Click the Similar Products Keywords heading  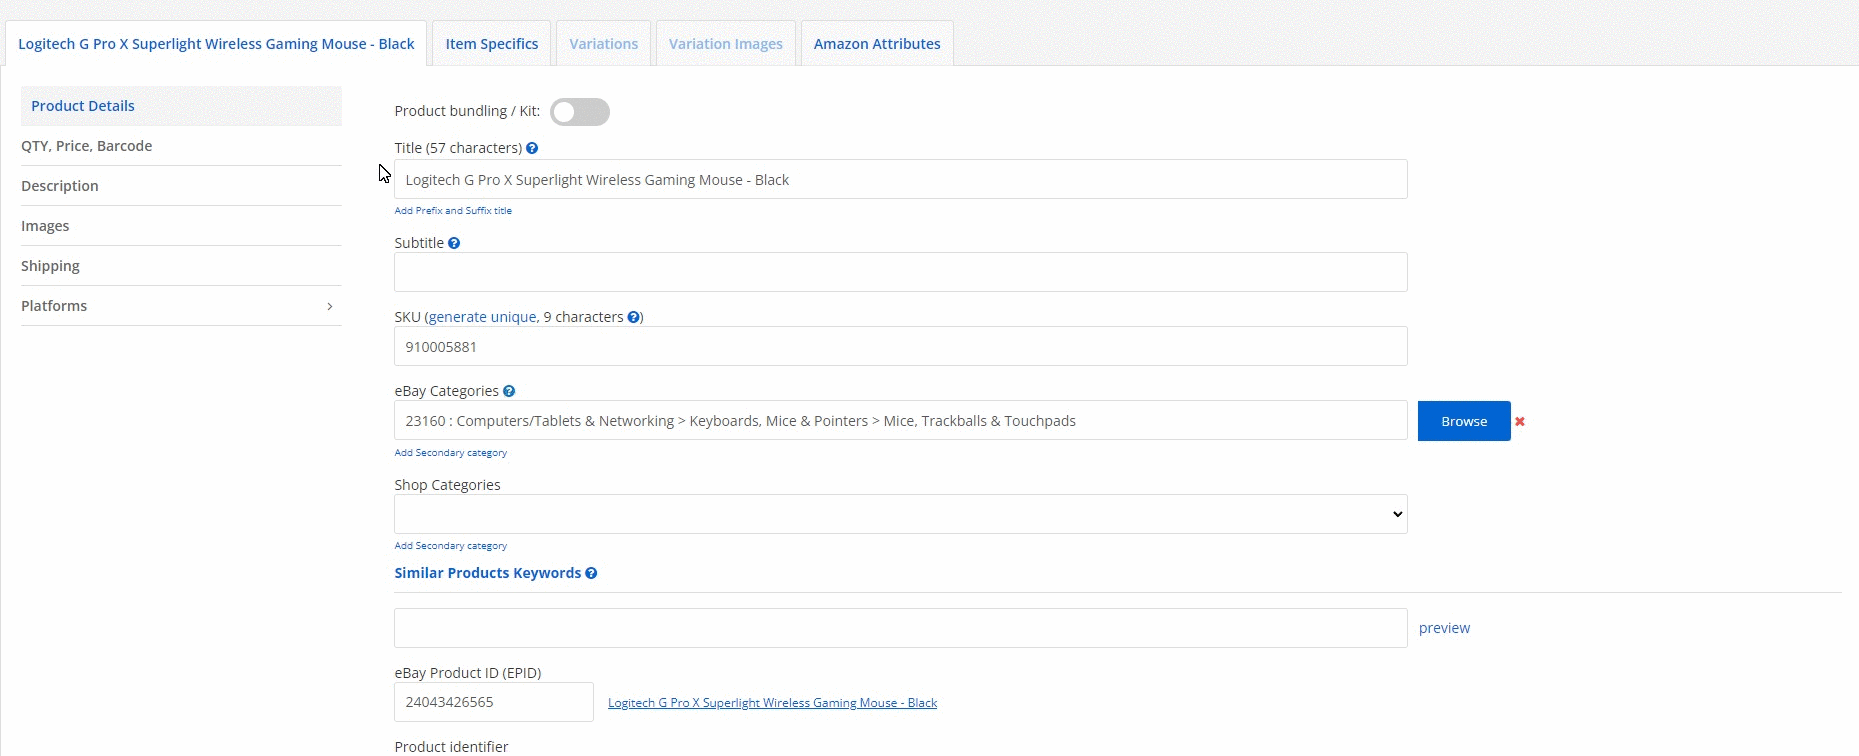pyautogui.click(x=487, y=573)
